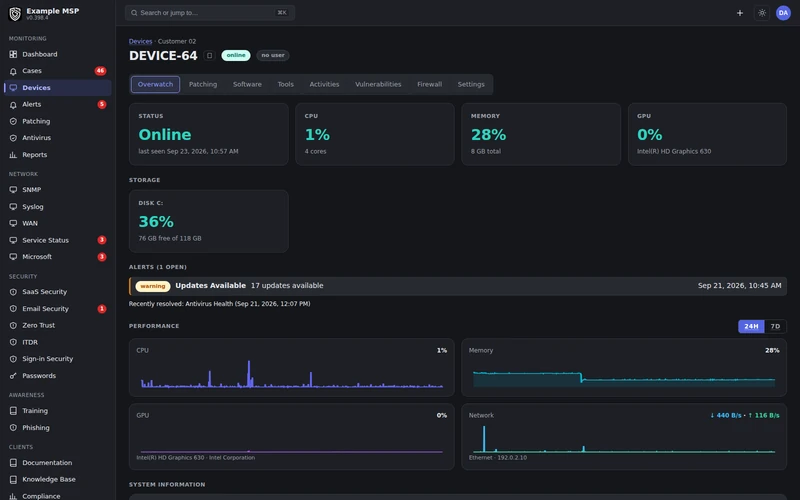Click the Syslog sidebar icon

click(13, 207)
